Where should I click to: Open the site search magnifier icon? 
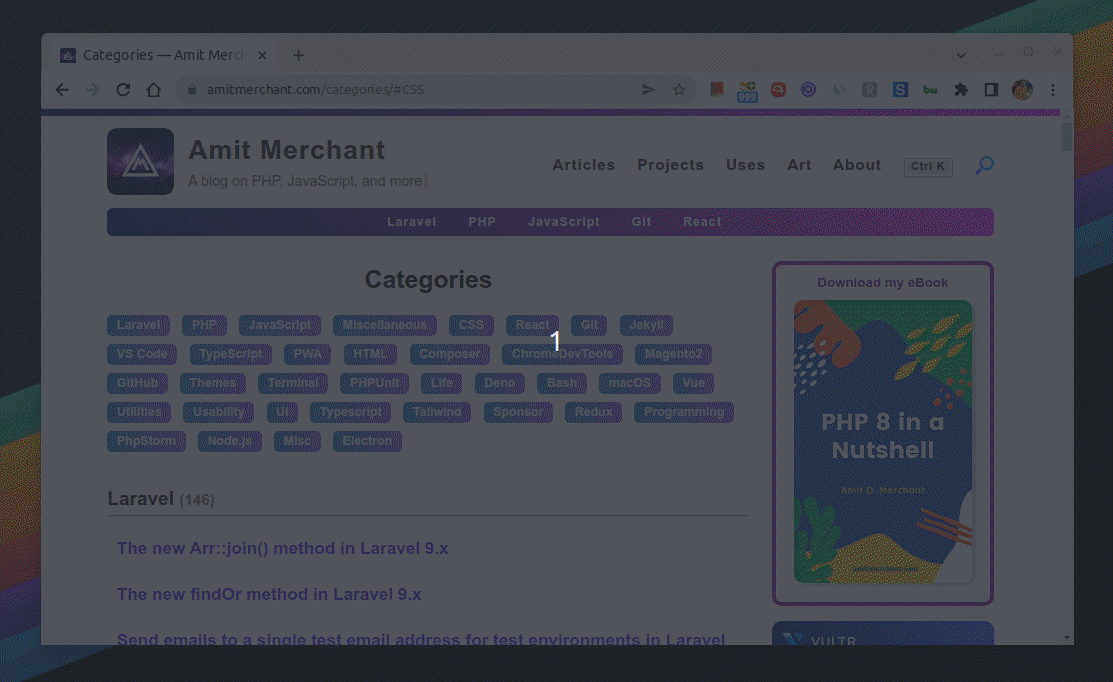pyautogui.click(x=985, y=165)
